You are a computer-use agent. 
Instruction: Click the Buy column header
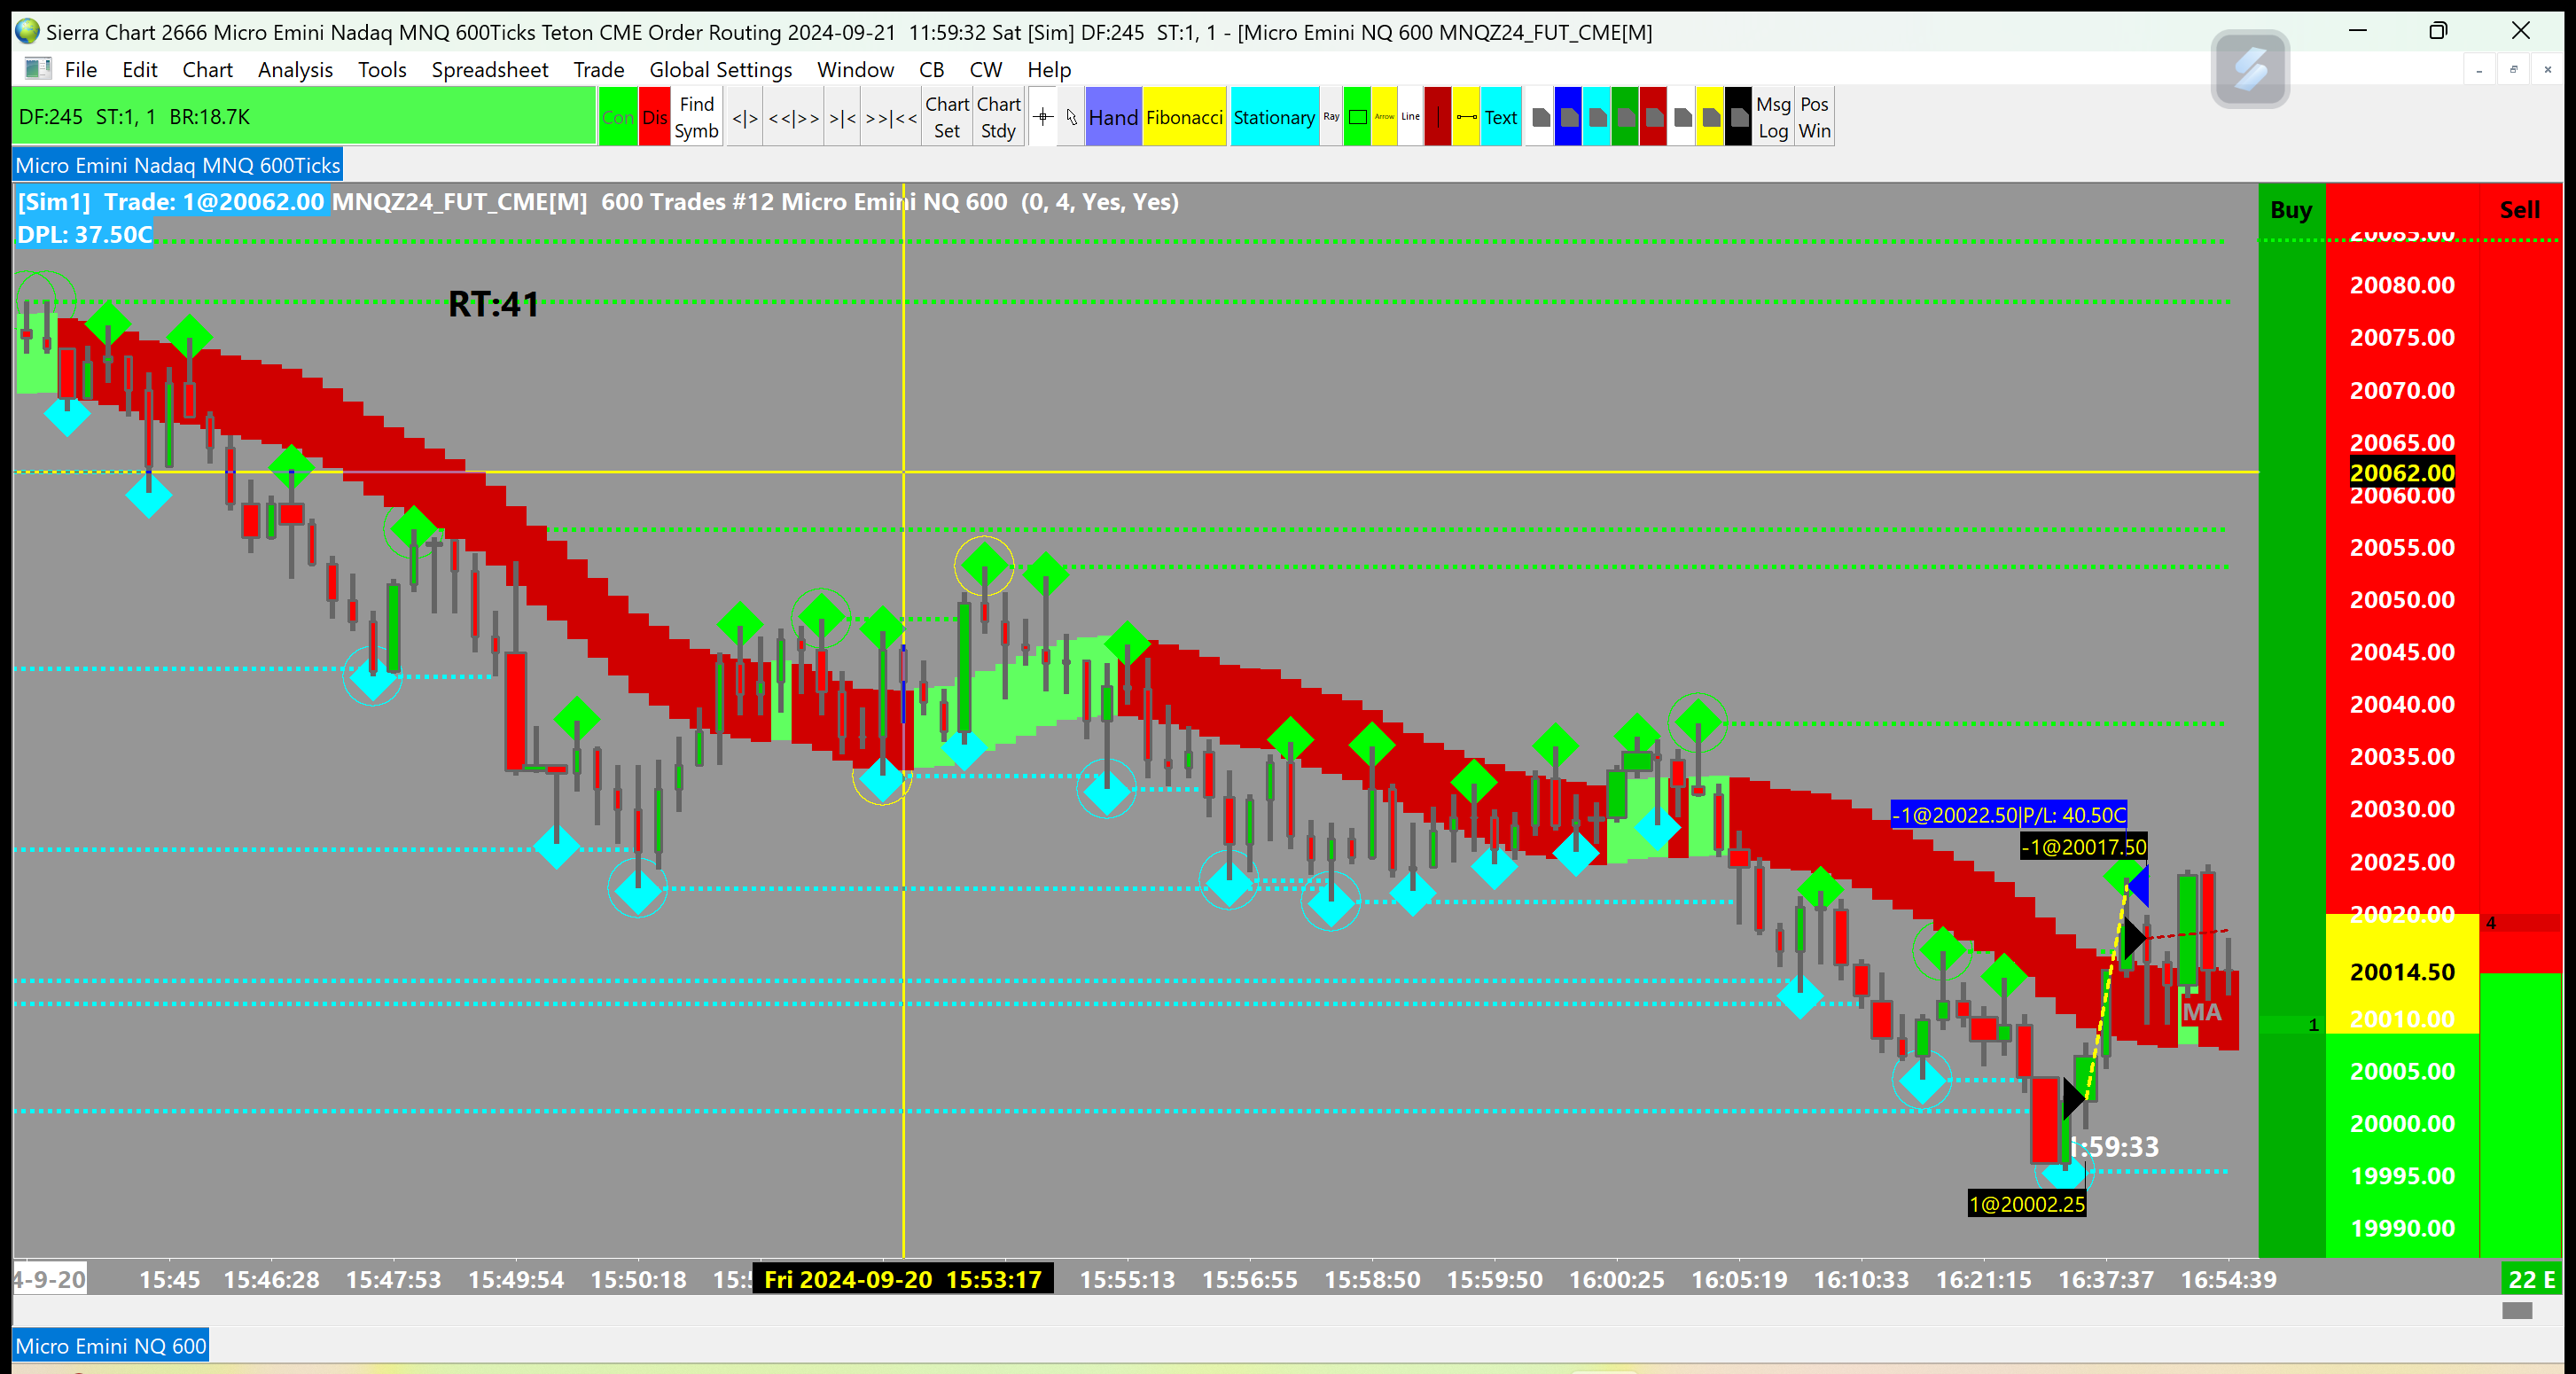tap(2290, 210)
